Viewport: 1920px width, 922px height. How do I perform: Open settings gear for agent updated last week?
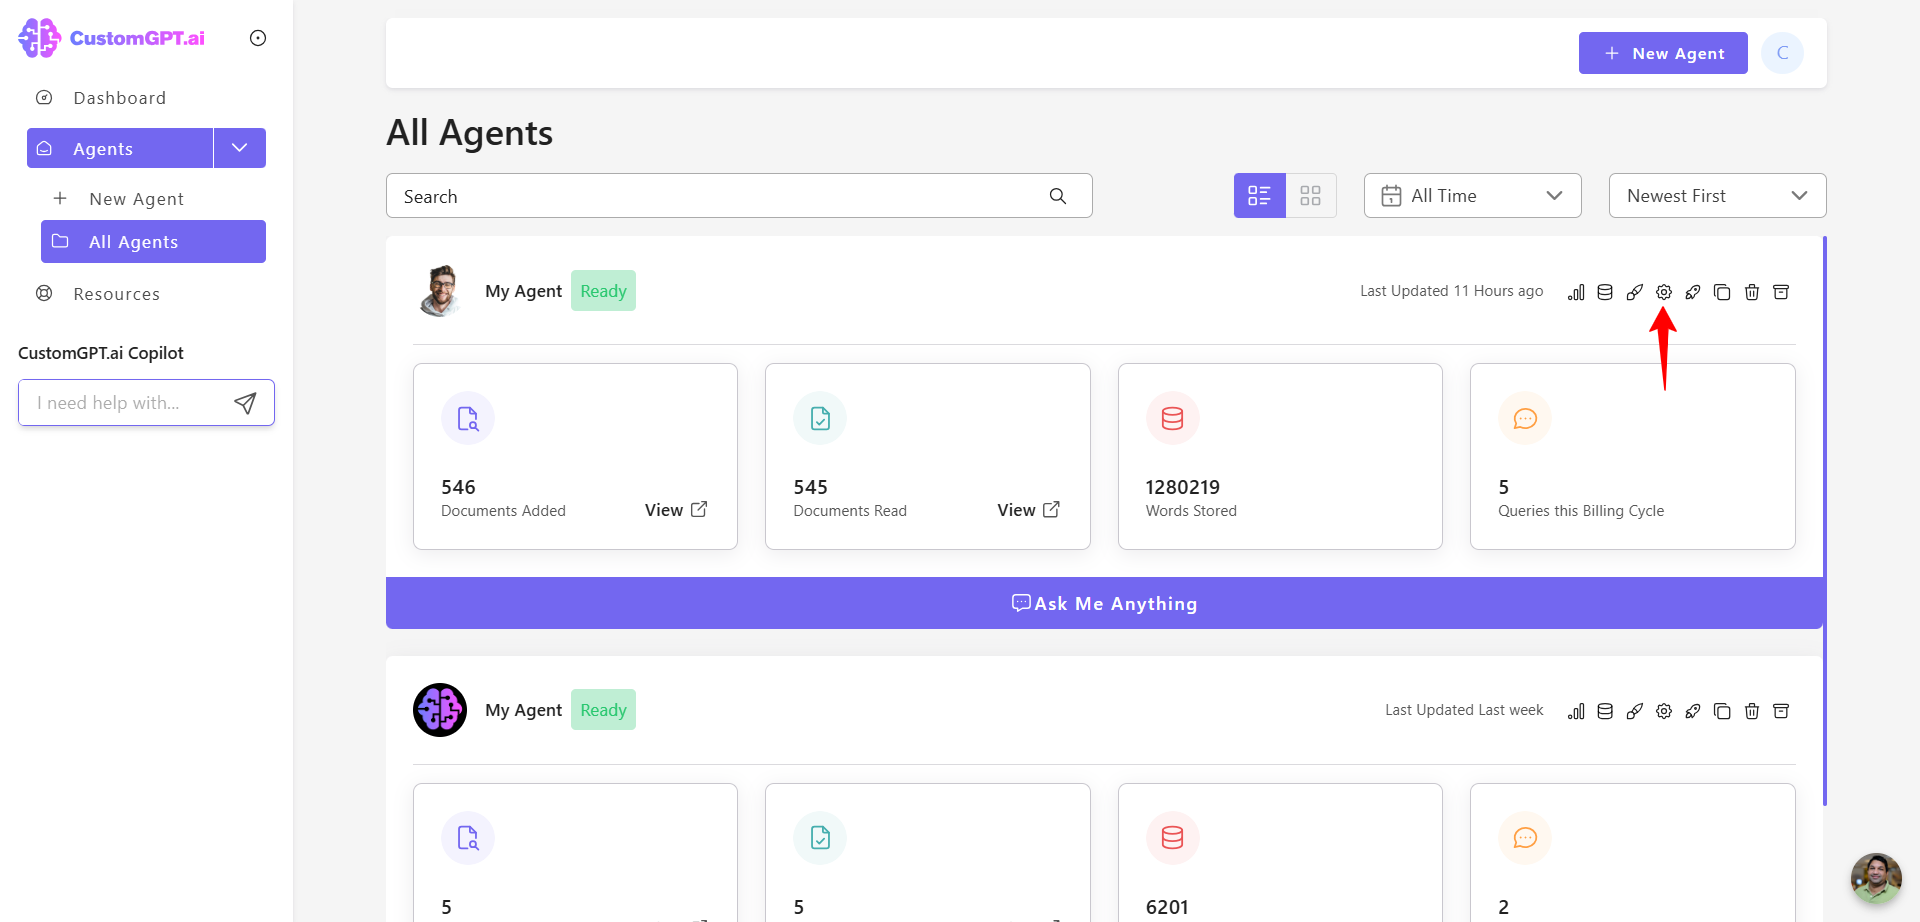click(x=1663, y=711)
